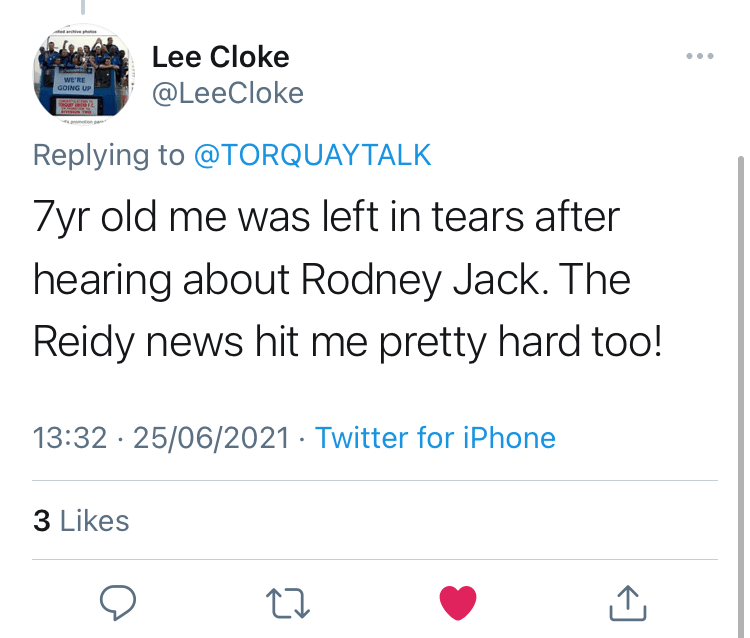Viewport: 750px width, 638px height.
Task: Unlike the tweet via the red heart
Action: coord(458,601)
